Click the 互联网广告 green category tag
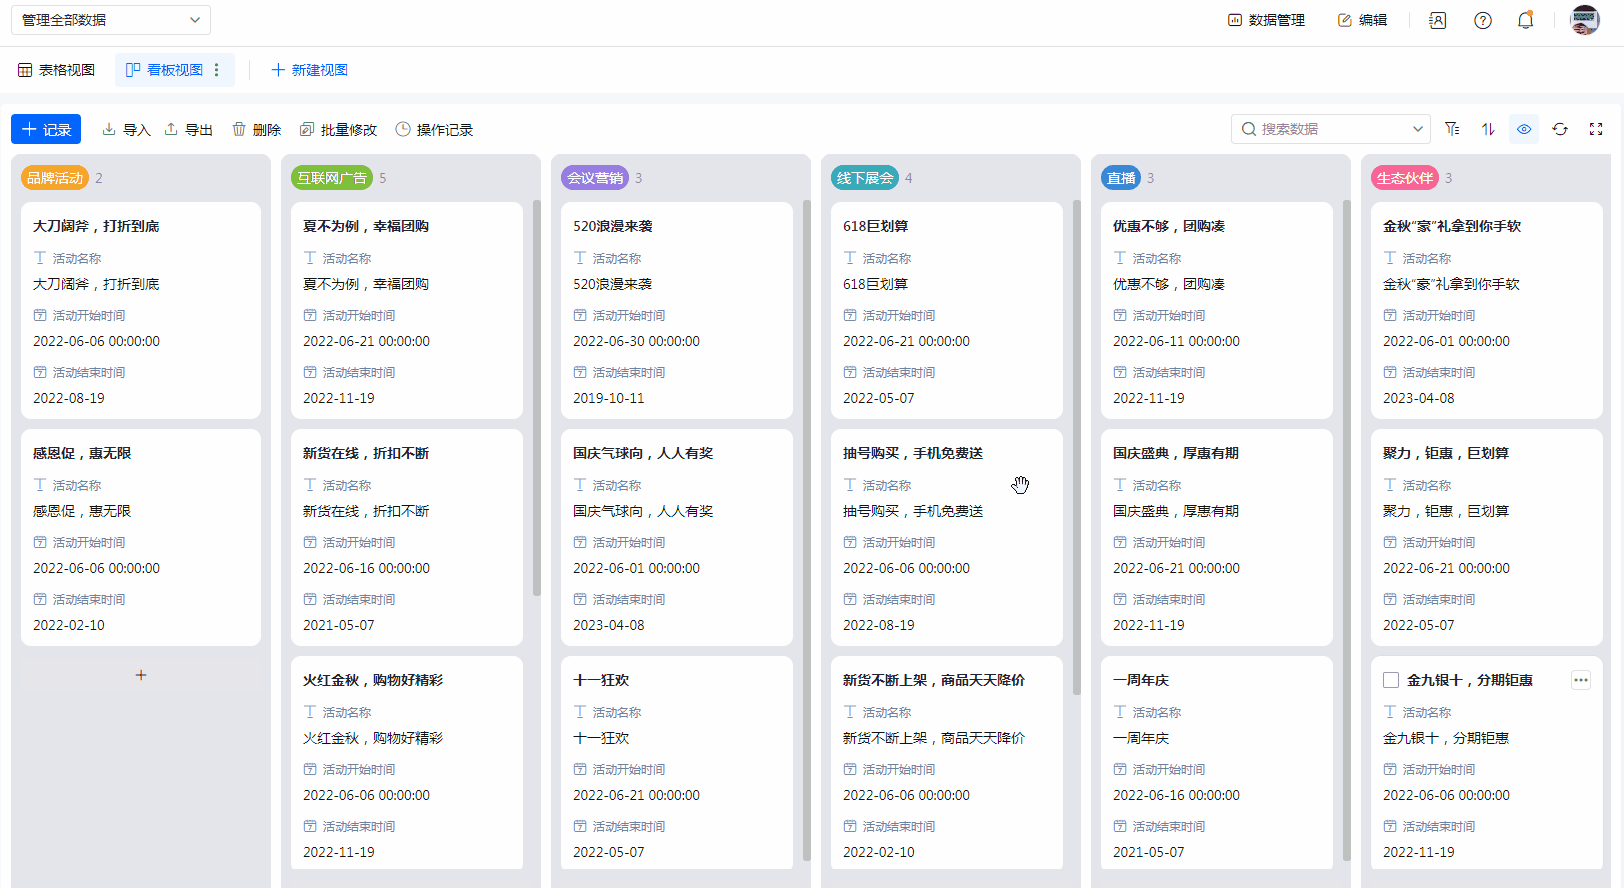 point(332,178)
